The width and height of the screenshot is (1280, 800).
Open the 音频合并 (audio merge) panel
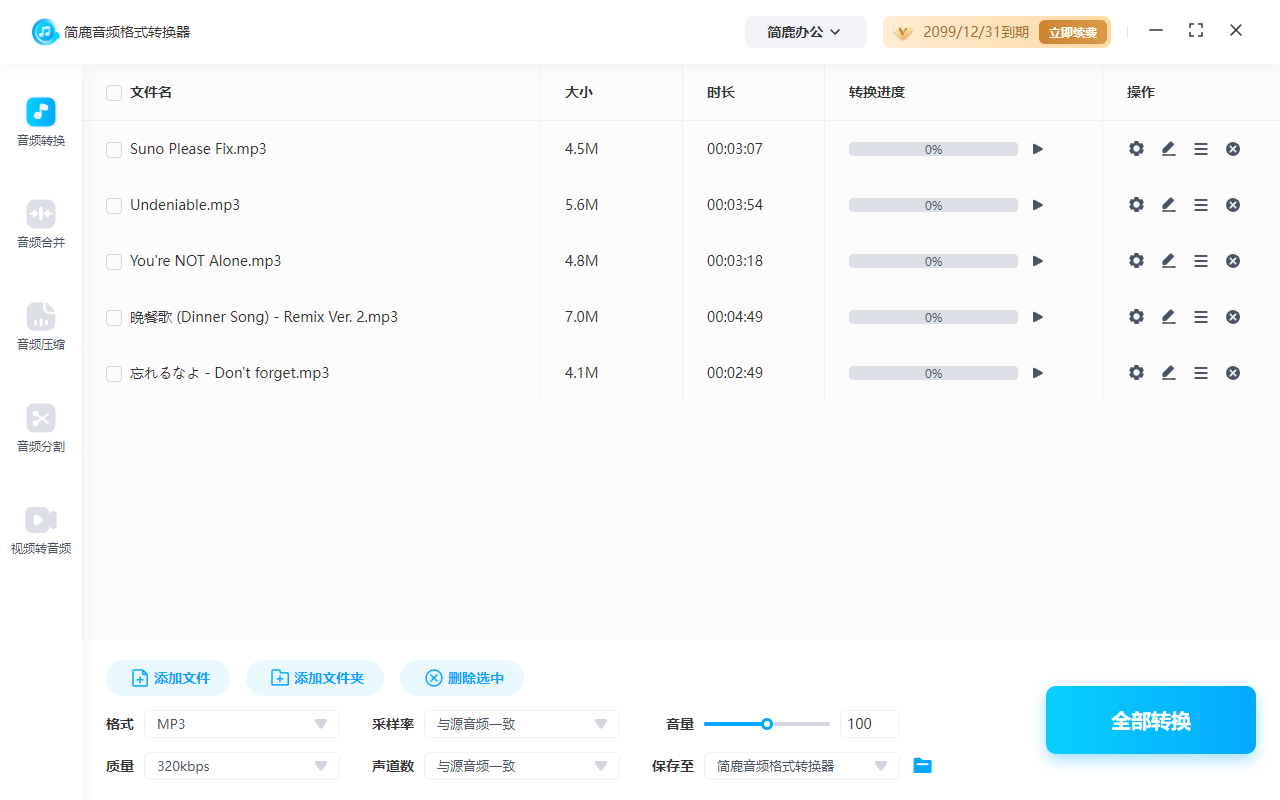tap(40, 222)
